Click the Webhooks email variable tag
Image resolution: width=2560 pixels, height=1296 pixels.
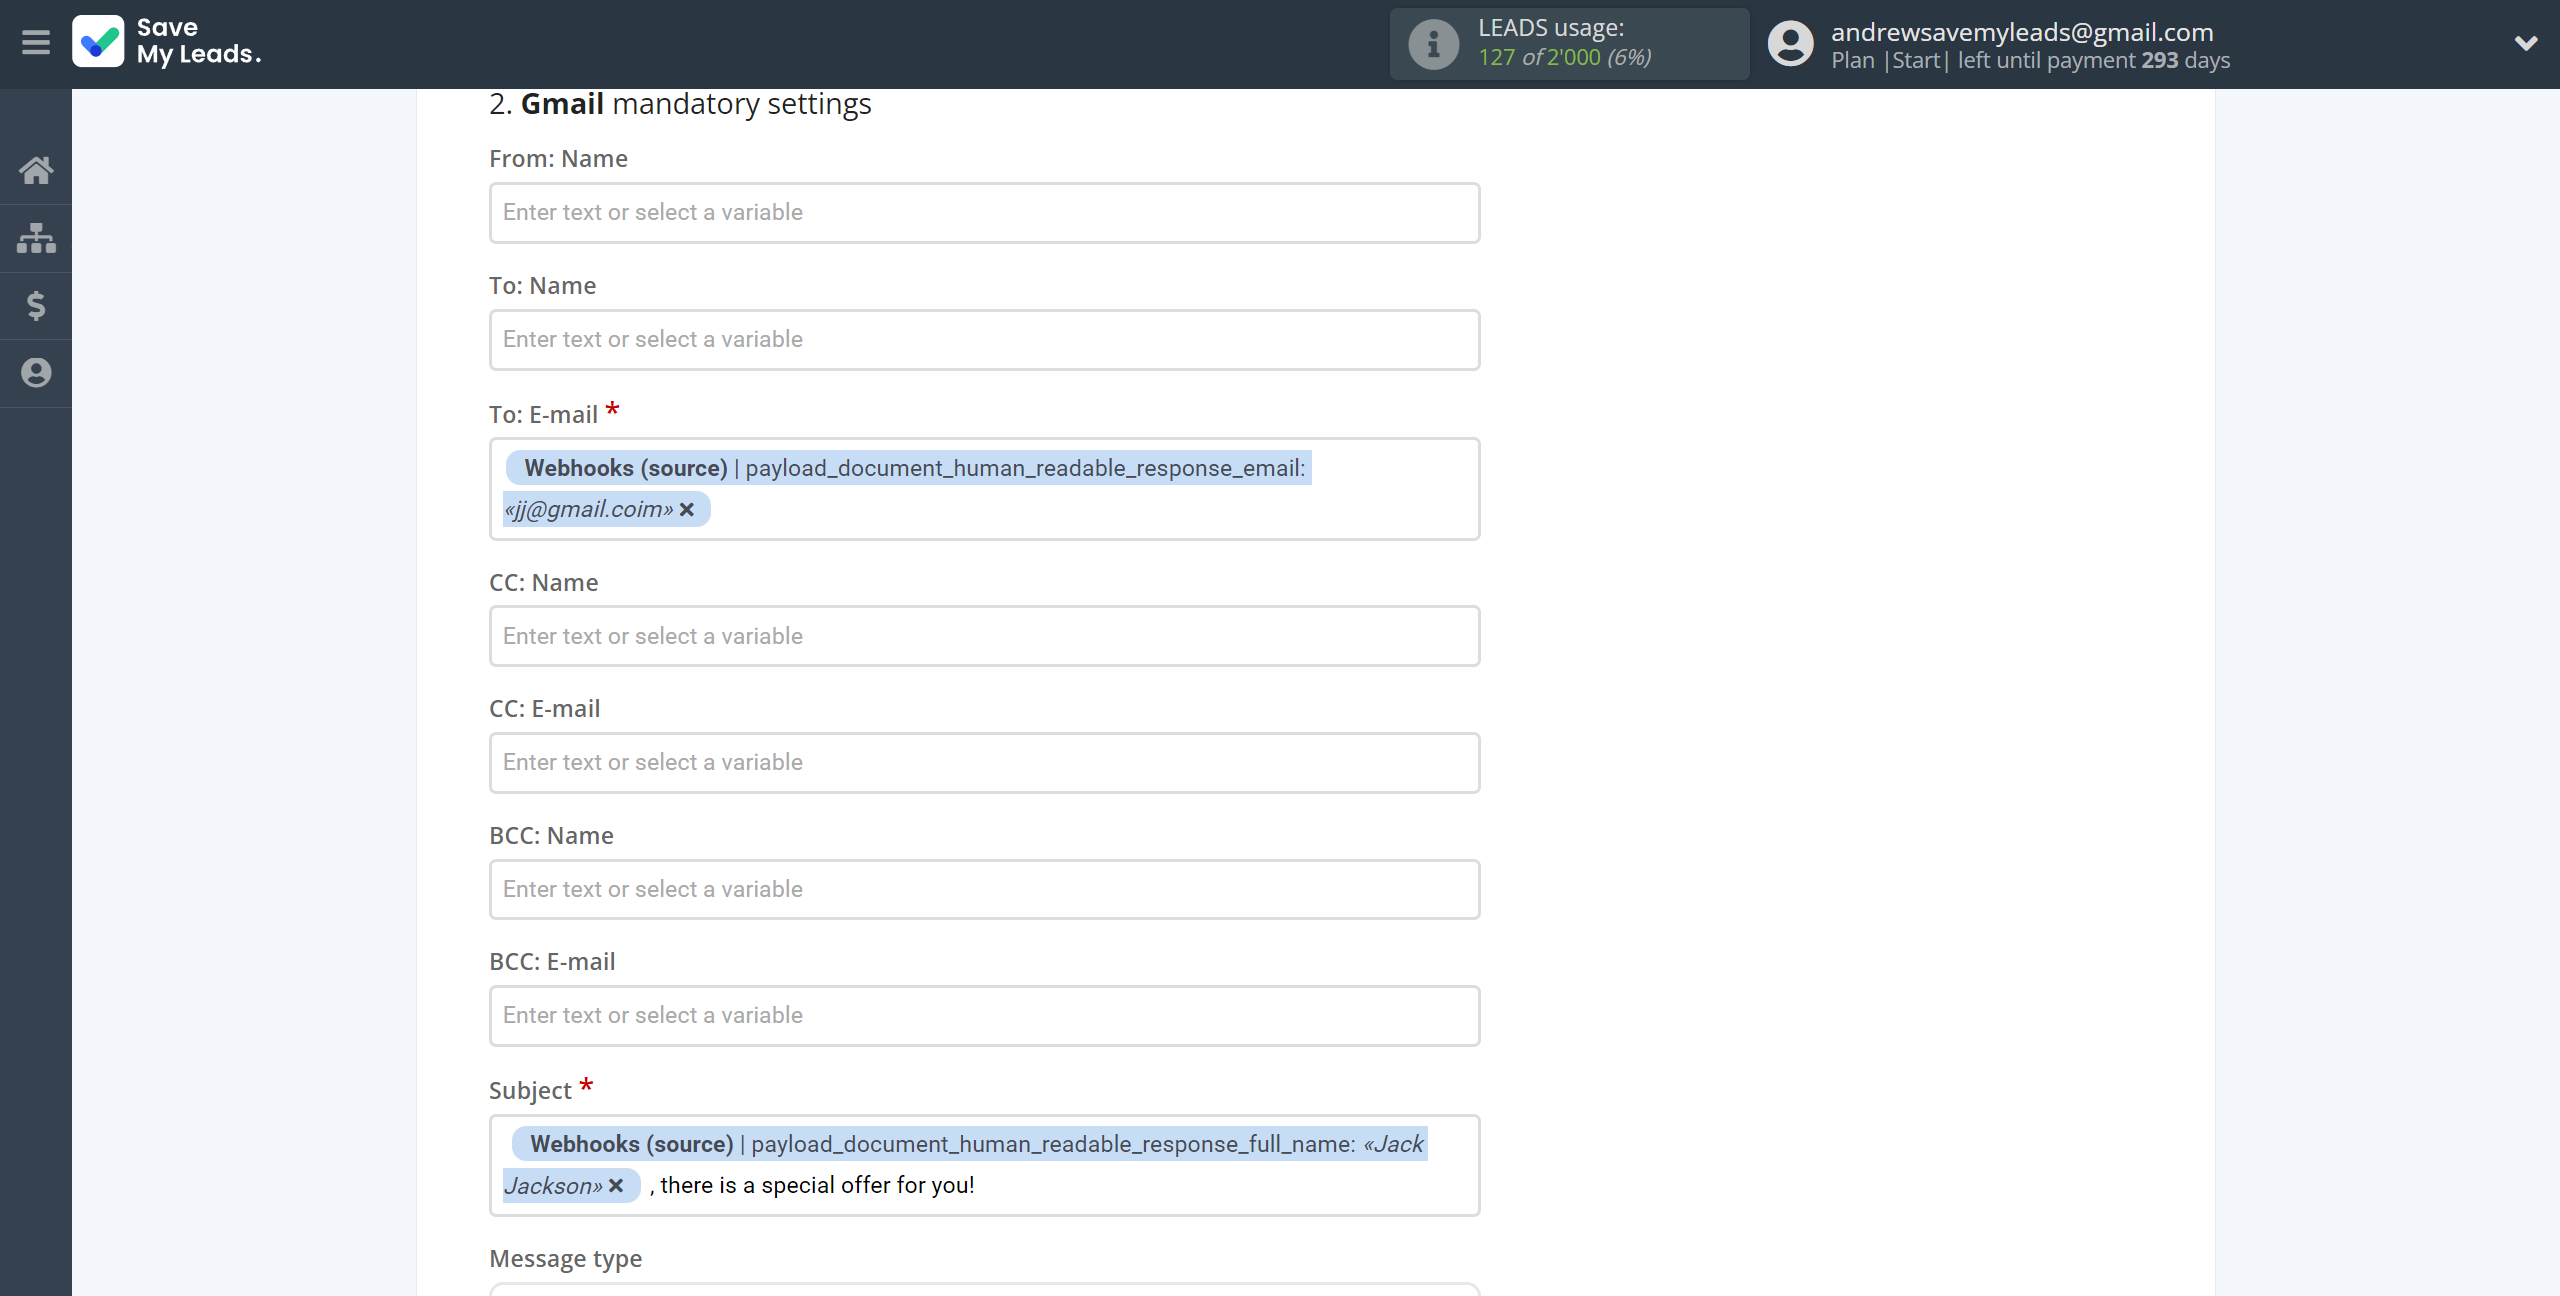point(907,488)
